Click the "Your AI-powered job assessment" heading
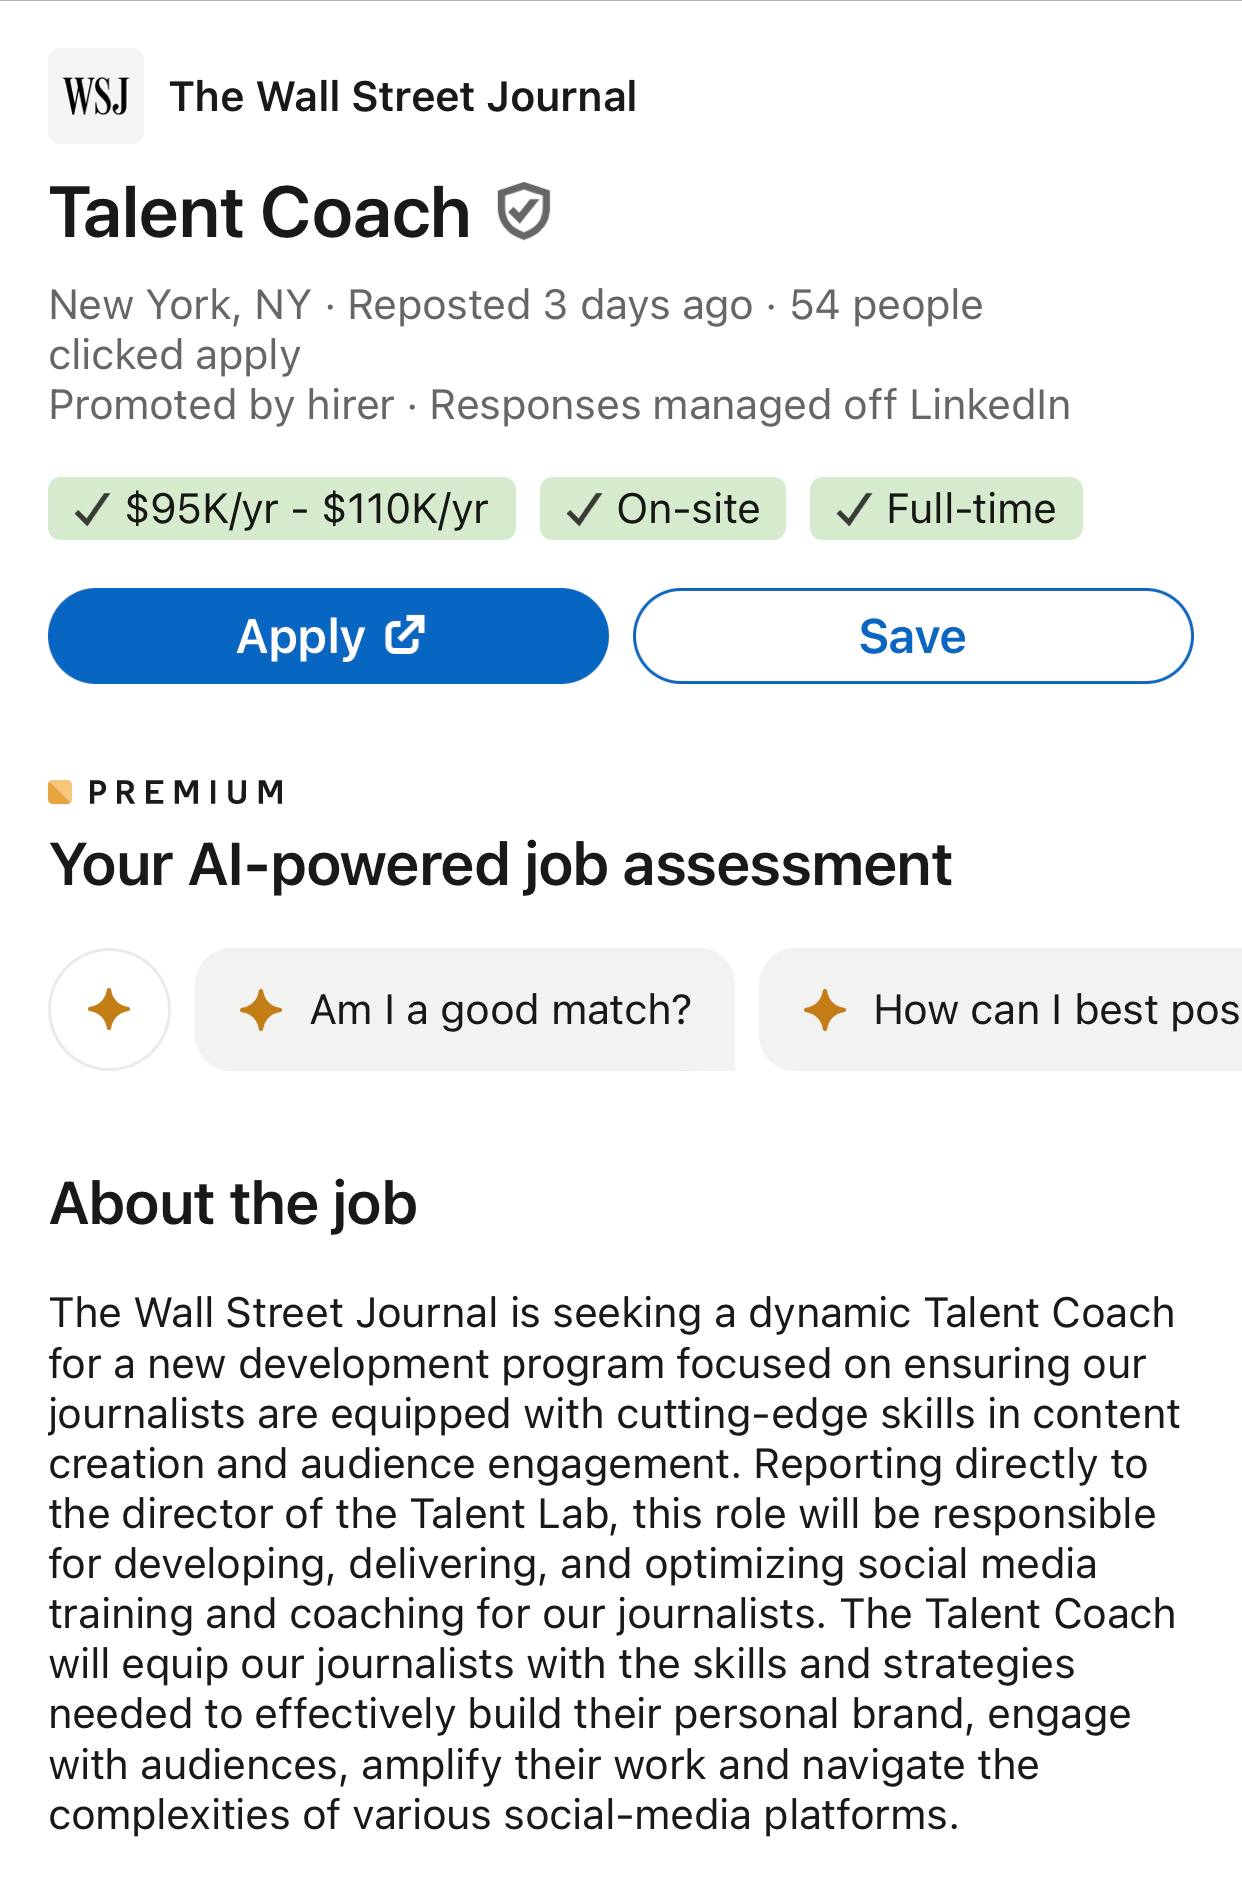This screenshot has width=1242, height=1881. [x=500, y=865]
